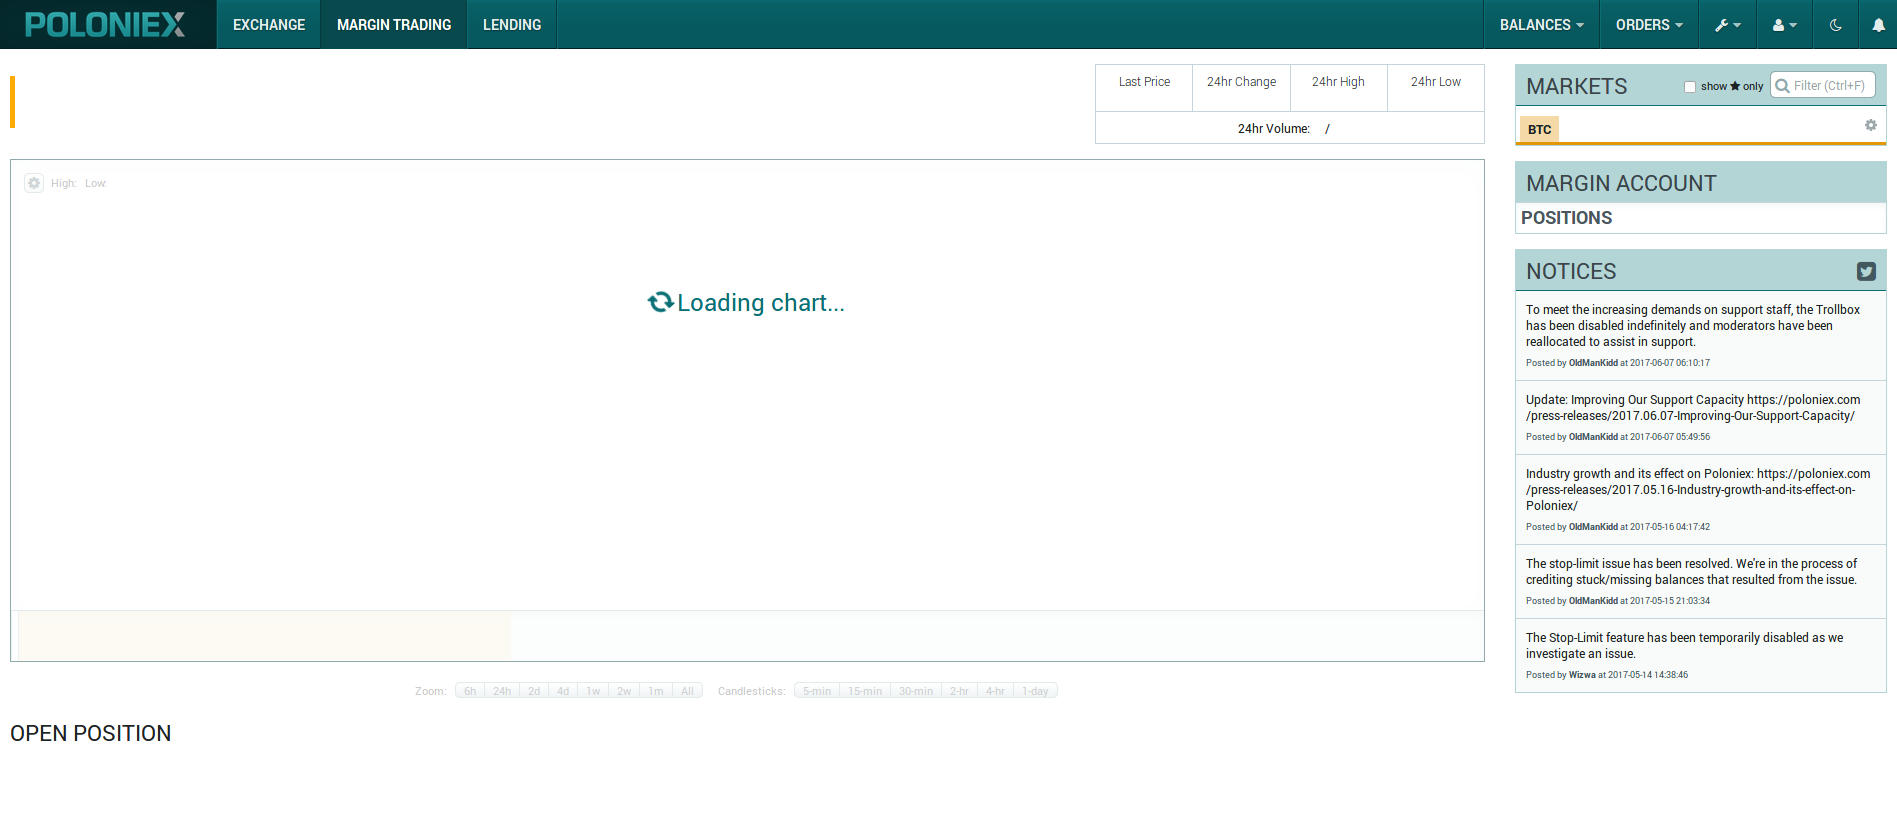The image size is (1897, 817).
Task: Go to the Margin Trading tab
Action: 394,24
